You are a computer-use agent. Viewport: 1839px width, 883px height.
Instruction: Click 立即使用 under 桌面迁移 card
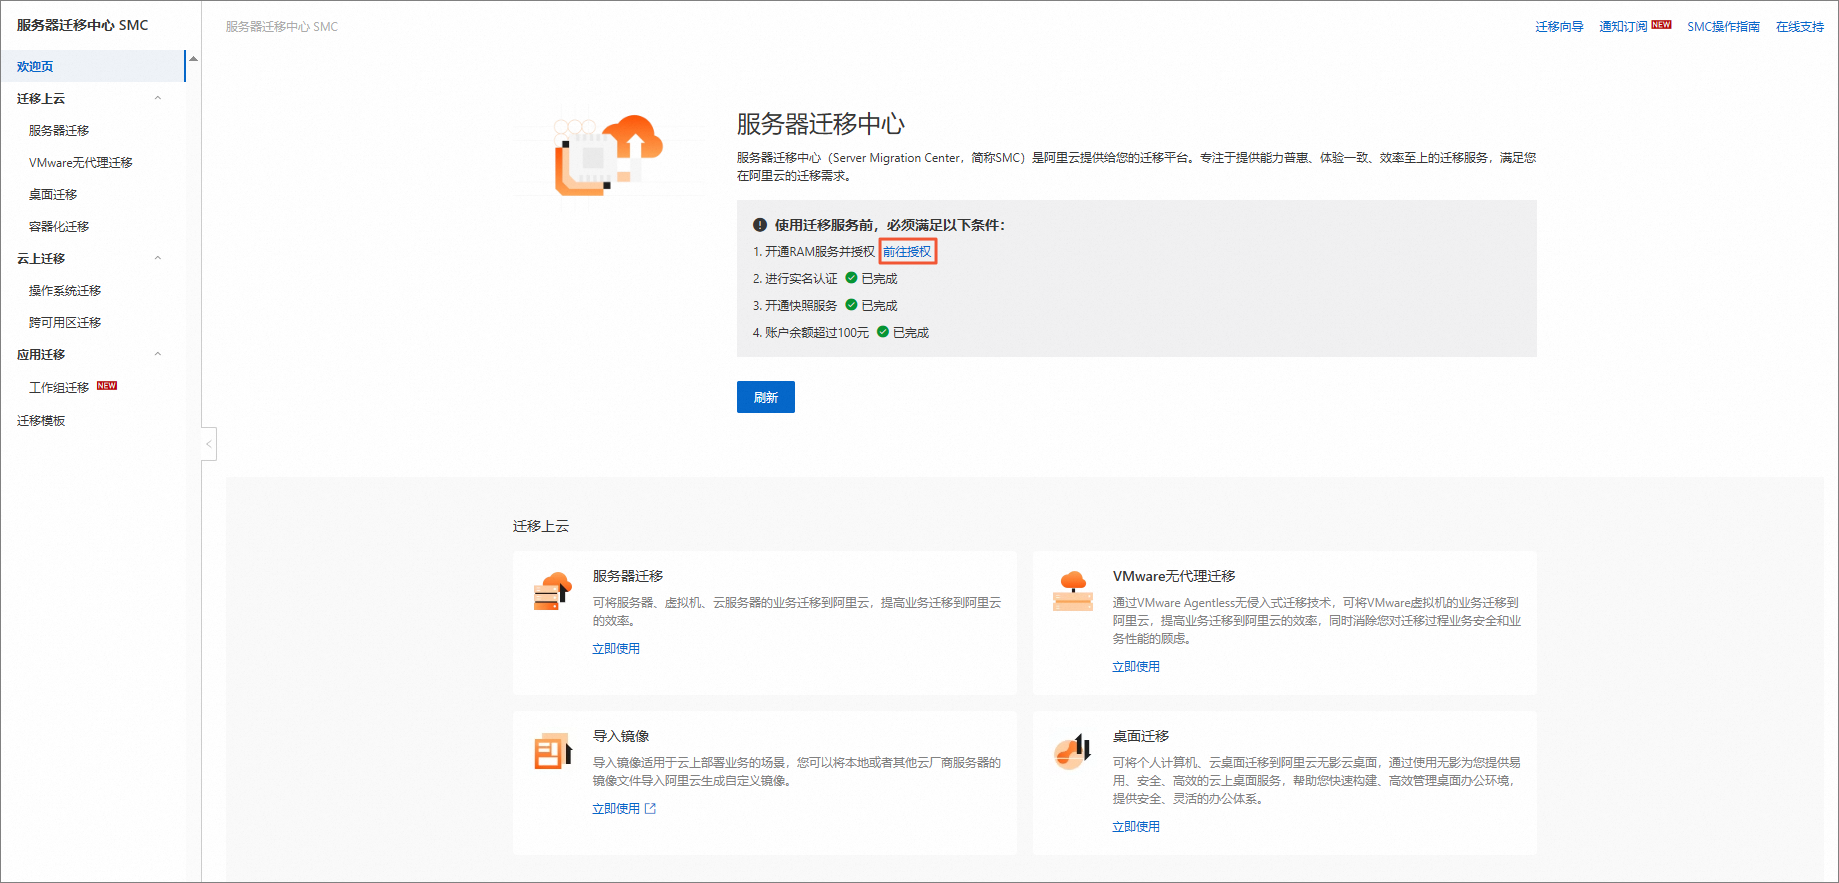(1136, 826)
